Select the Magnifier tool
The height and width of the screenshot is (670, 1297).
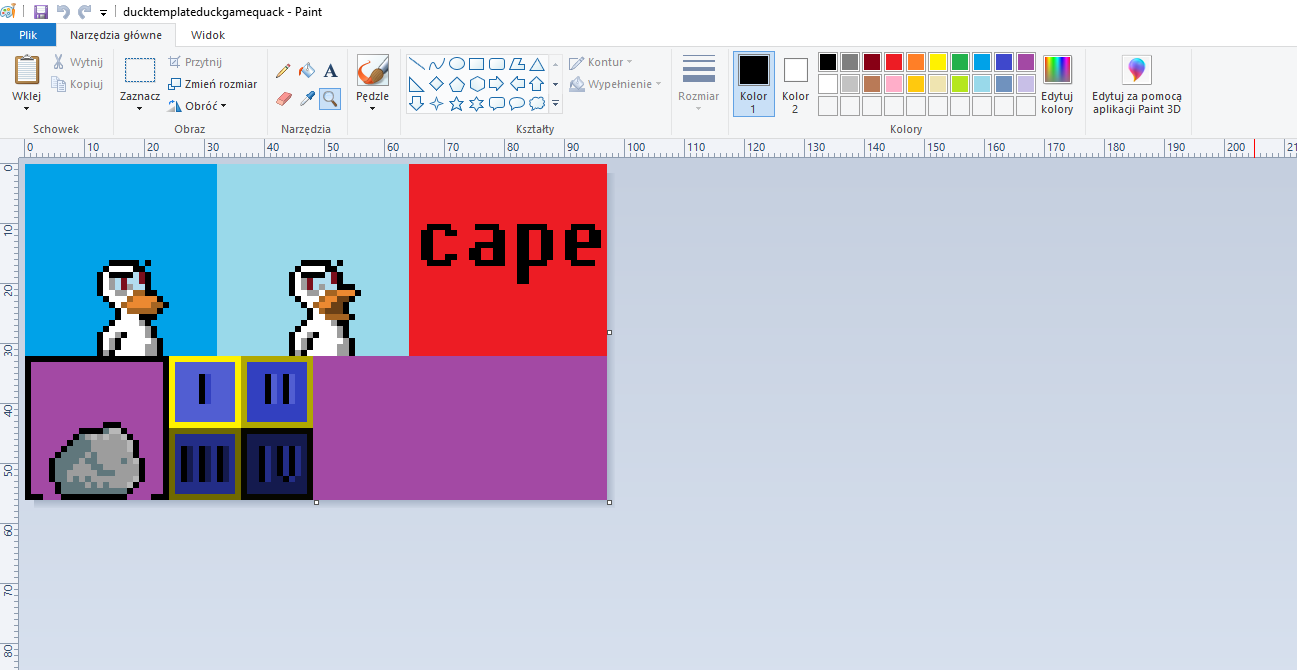point(331,98)
